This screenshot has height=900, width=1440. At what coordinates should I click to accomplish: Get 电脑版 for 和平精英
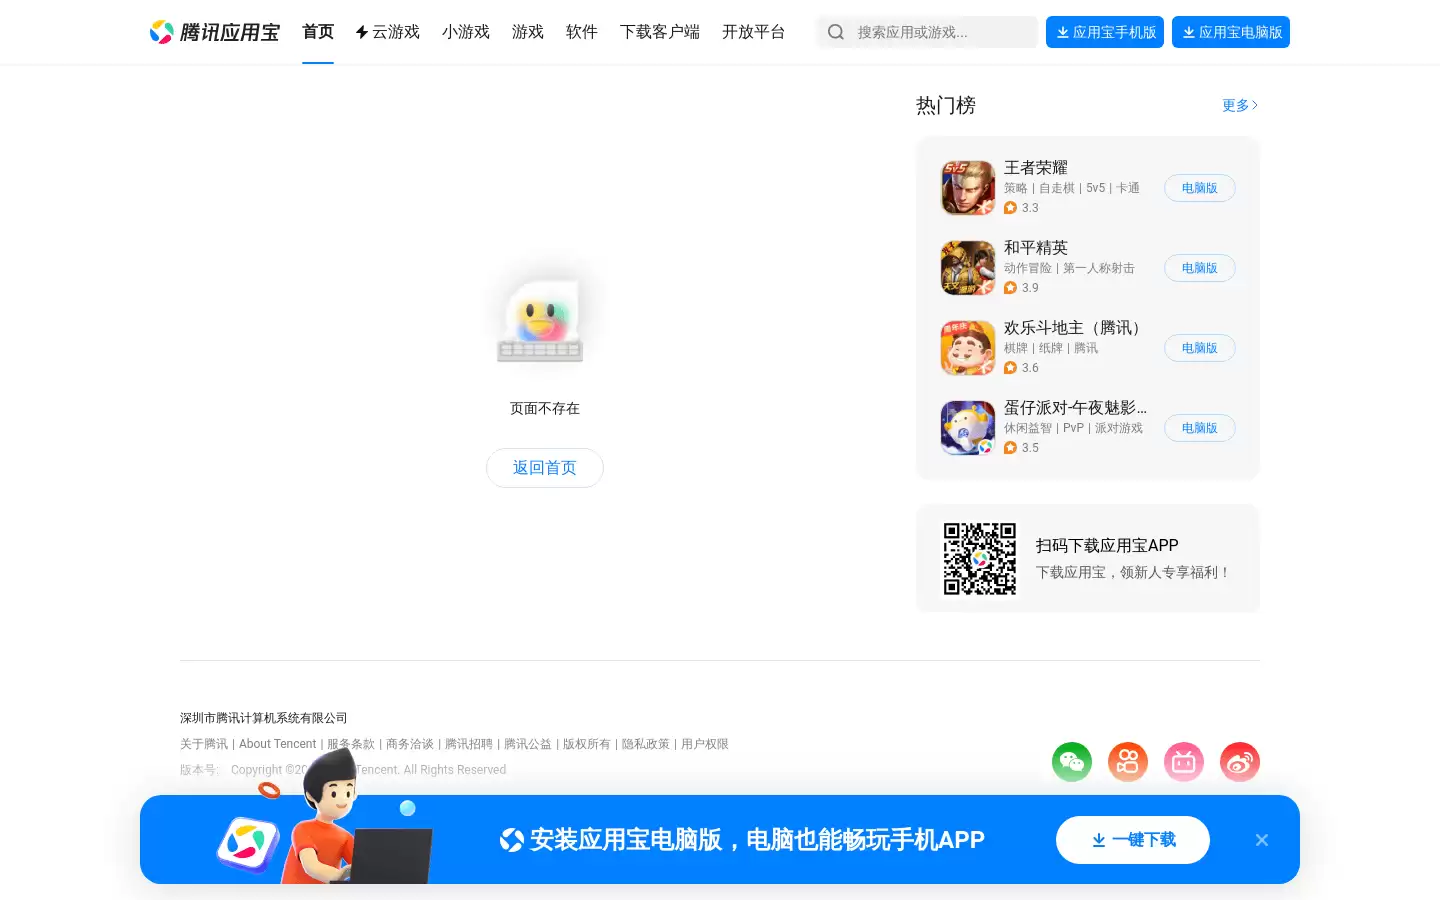click(1200, 268)
